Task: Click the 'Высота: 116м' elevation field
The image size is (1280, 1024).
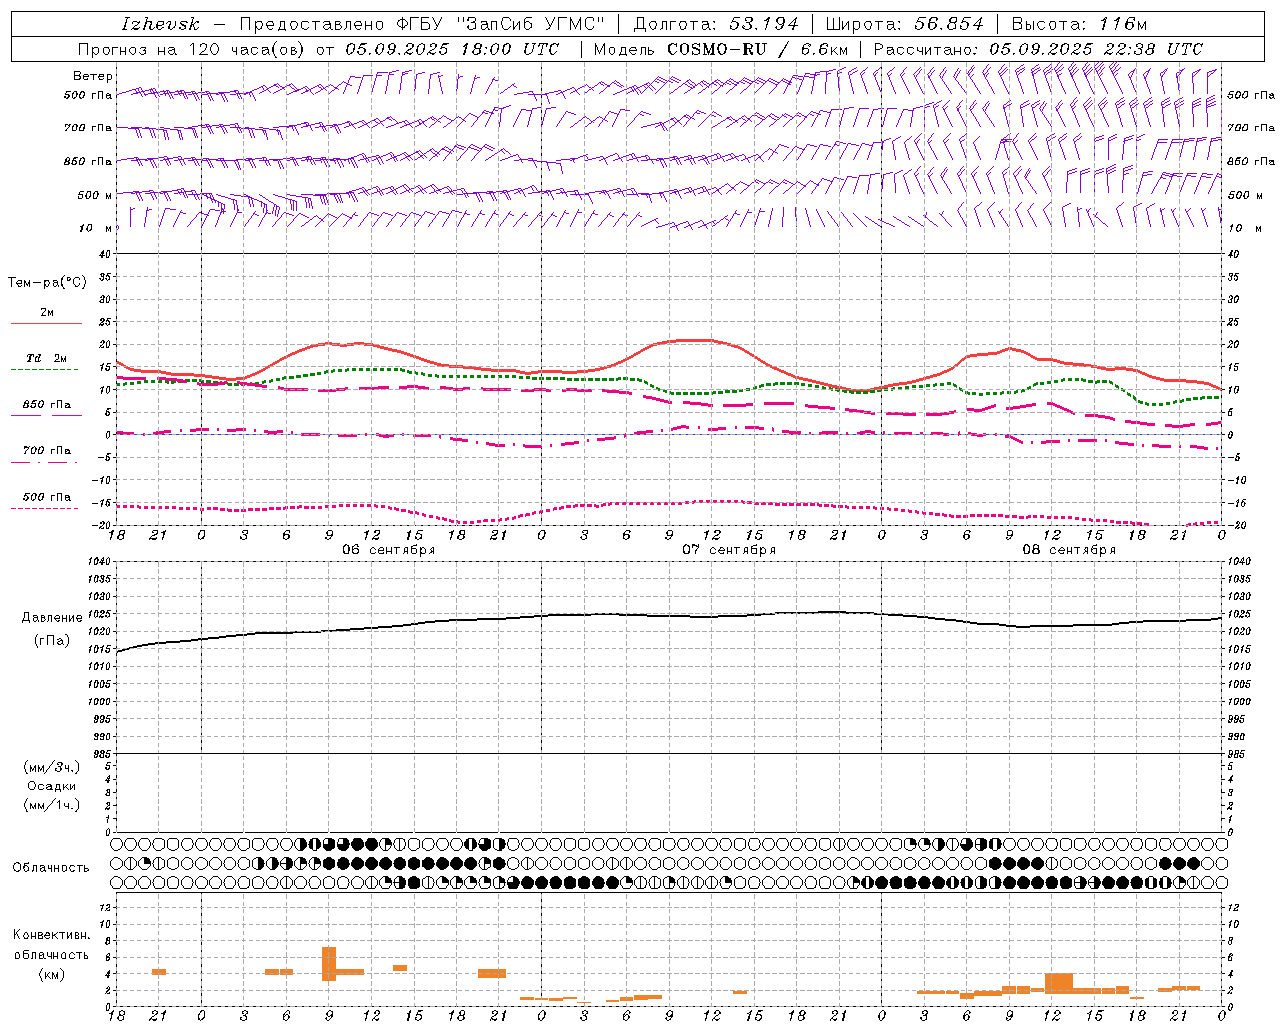Action: (1079, 23)
